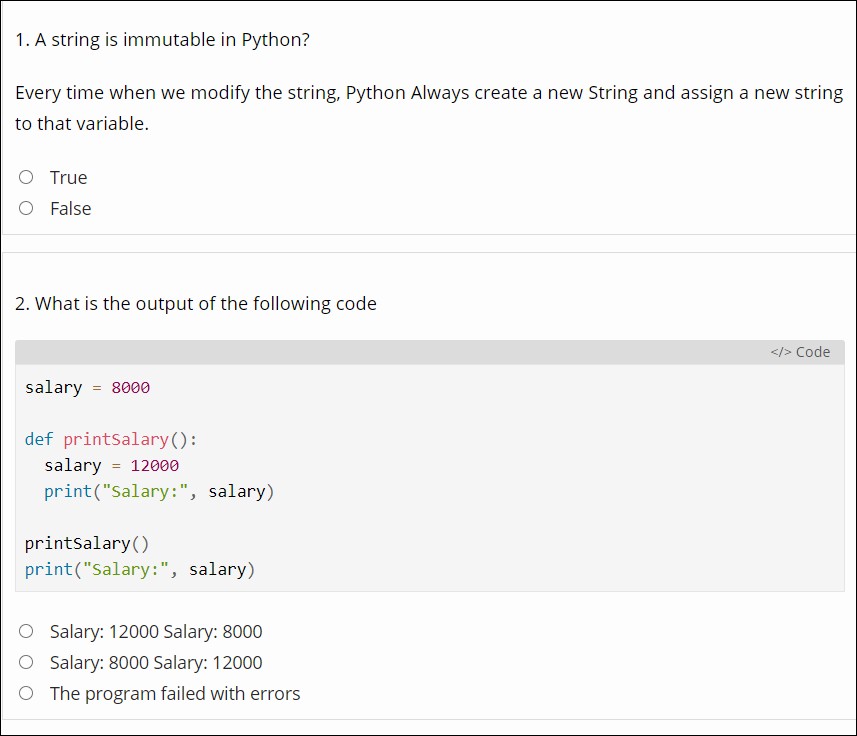Click question 1 heading about immutable strings
Screen dimensions: 857x736
162,40
